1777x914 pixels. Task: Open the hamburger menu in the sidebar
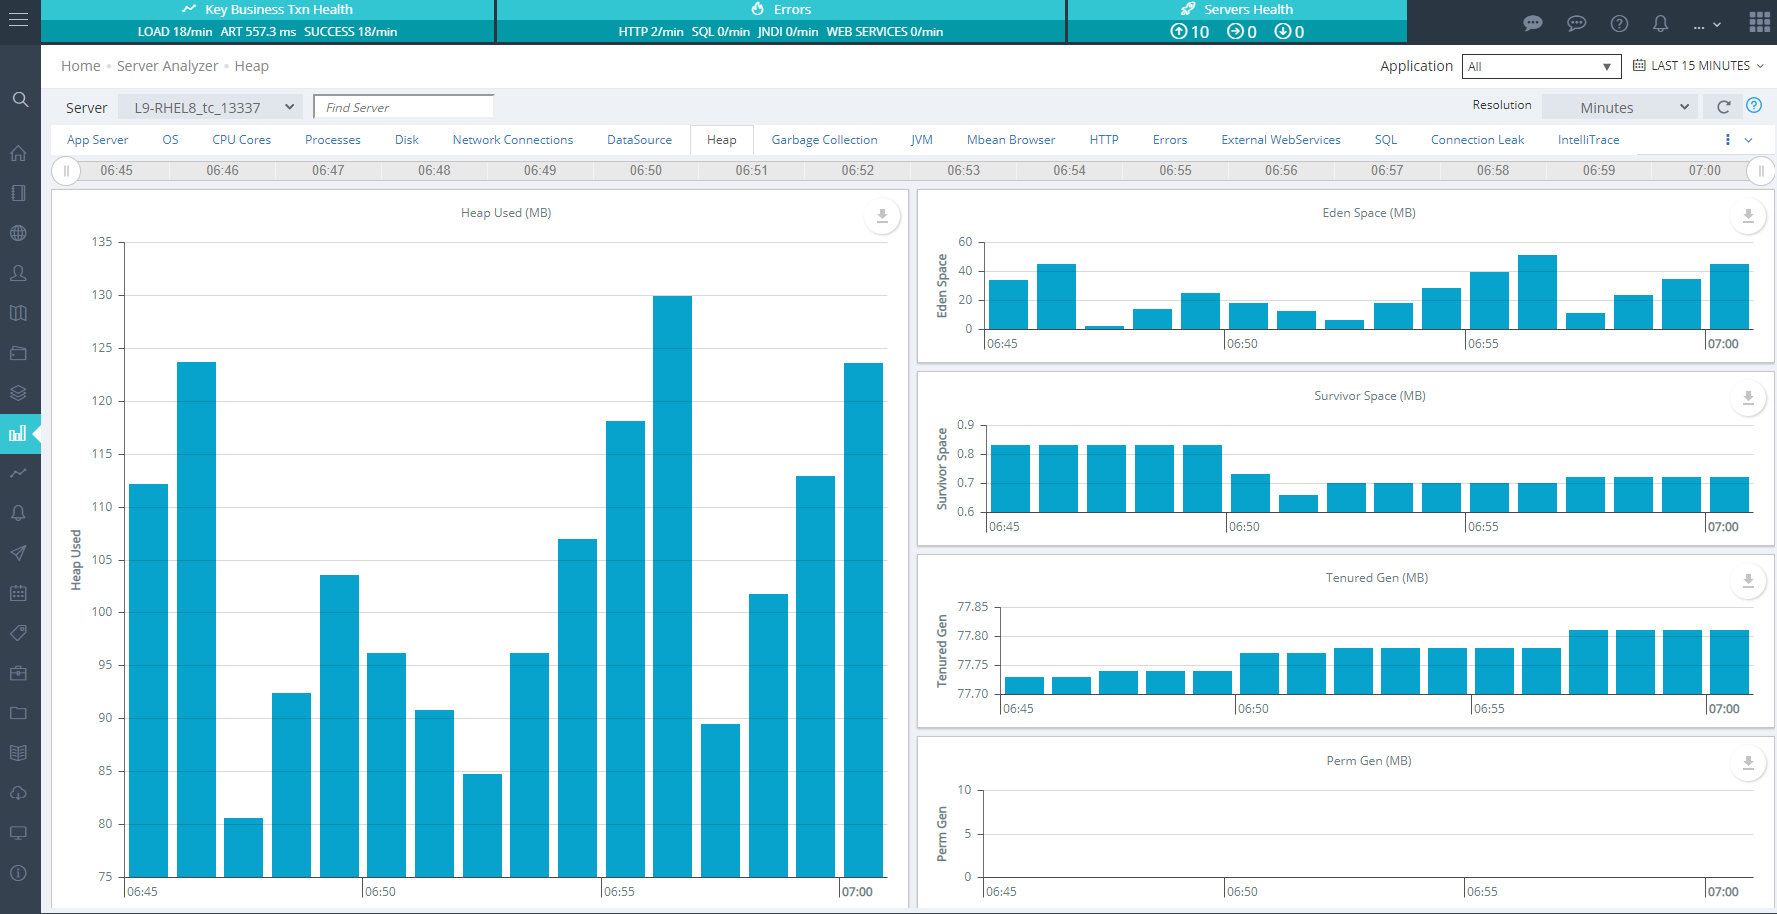(18, 20)
